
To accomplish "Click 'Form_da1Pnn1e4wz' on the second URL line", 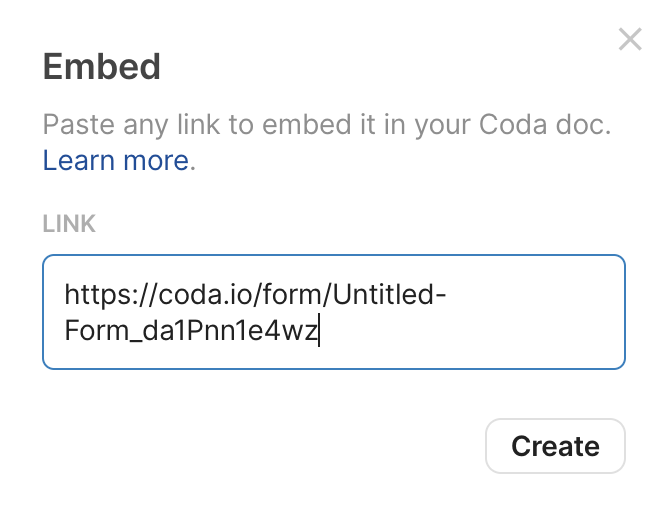I will (190, 331).
